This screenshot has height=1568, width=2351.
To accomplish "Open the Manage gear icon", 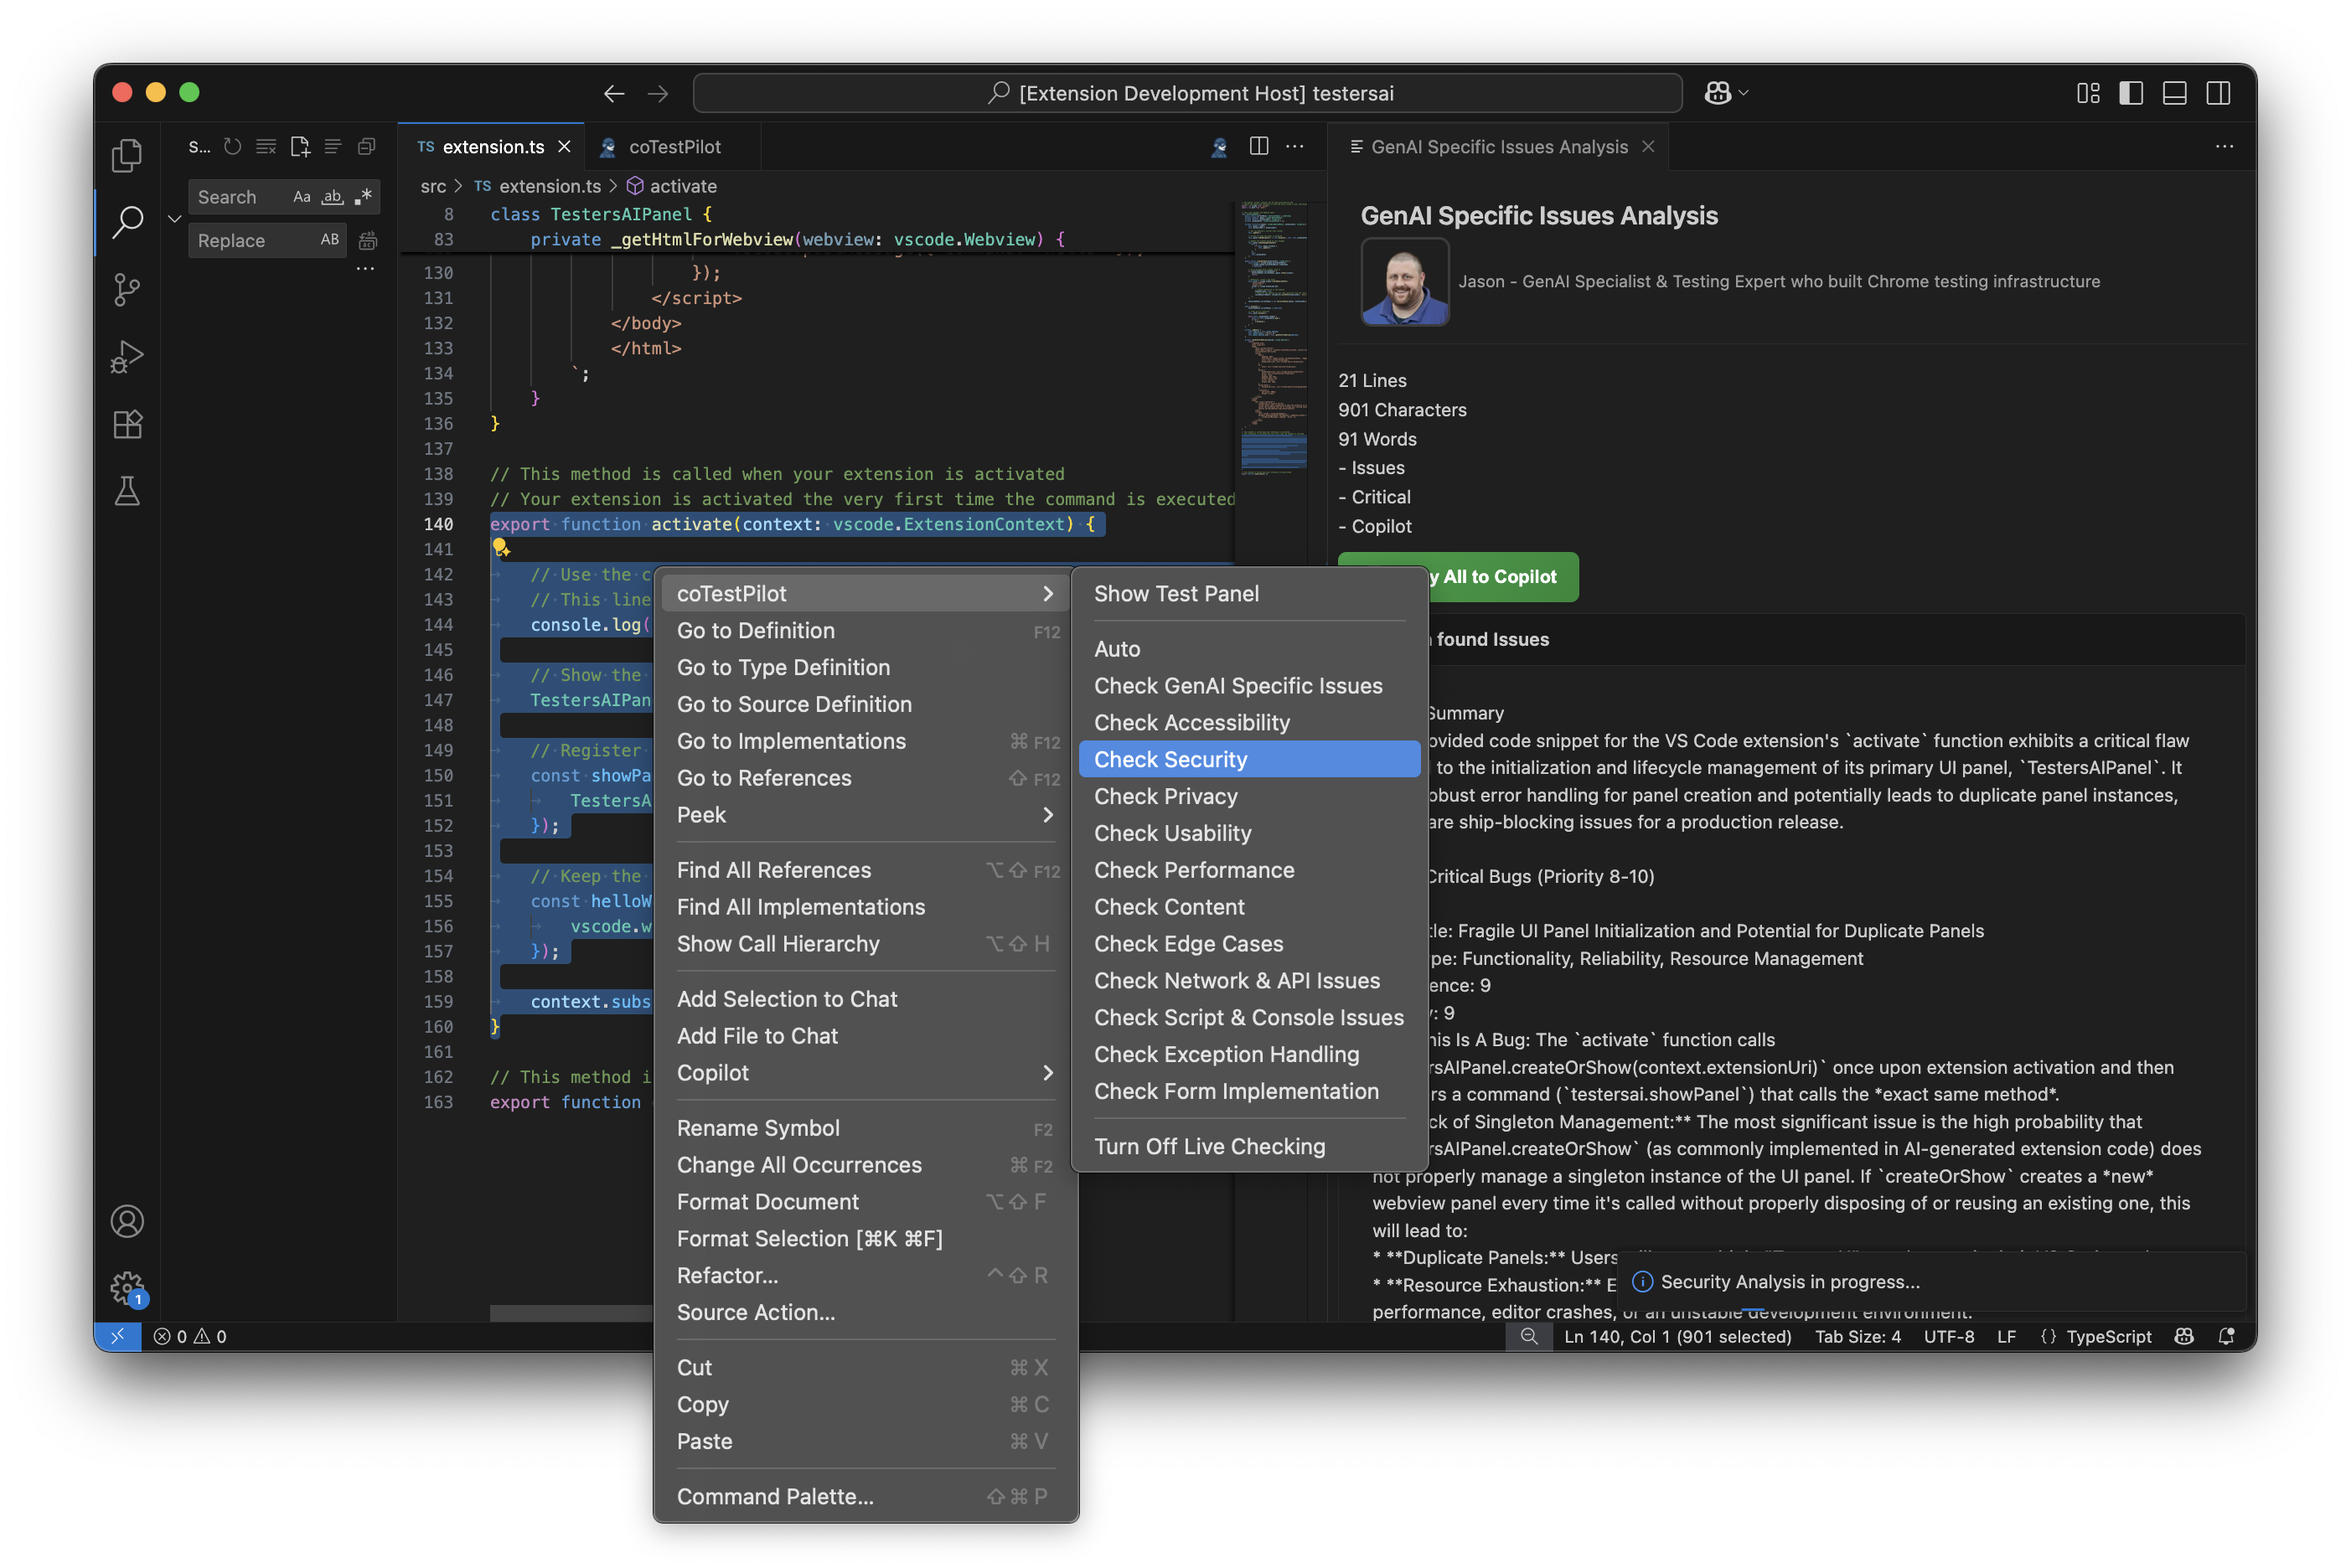I will click(x=127, y=1288).
